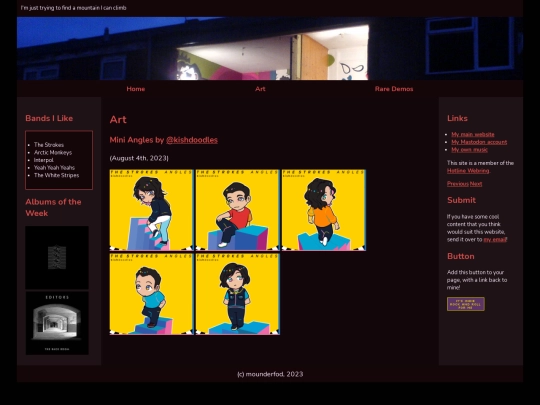This screenshot has height=405, width=540.
Task: Click the 'Bands I Like' heading
Action: [49, 118]
